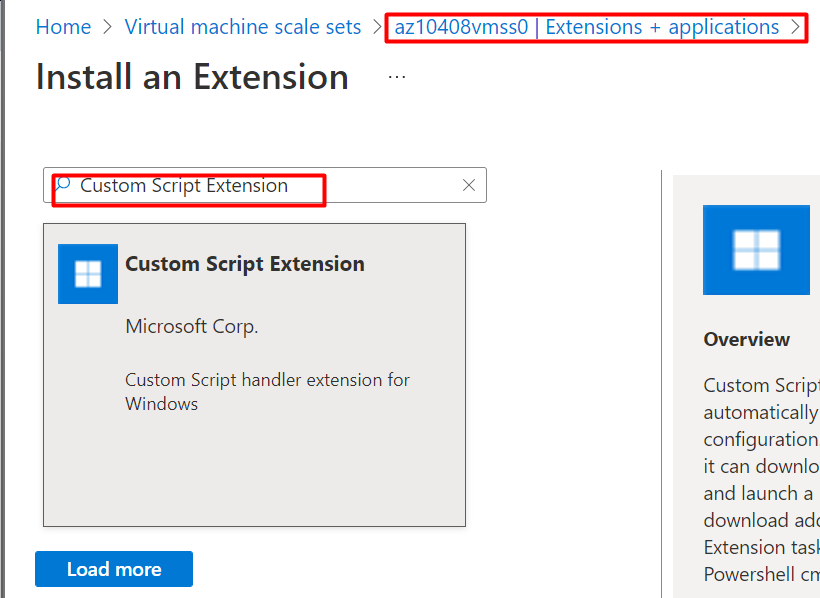Focus the Custom Script Extension search field
This screenshot has height=598, width=820.
(x=265, y=185)
